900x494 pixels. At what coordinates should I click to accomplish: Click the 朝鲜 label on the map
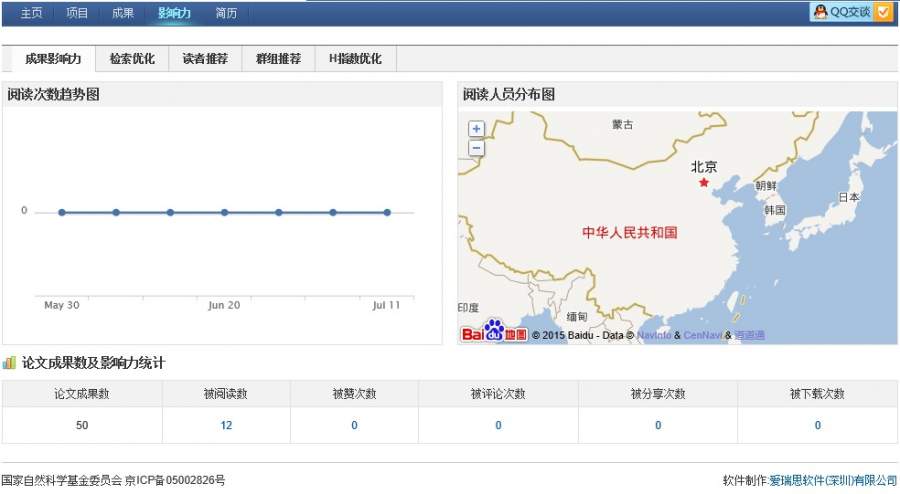[x=766, y=185]
